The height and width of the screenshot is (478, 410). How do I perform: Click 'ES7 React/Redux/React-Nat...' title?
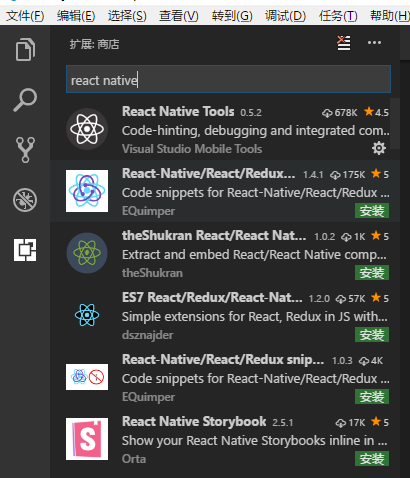[x=212, y=297]
